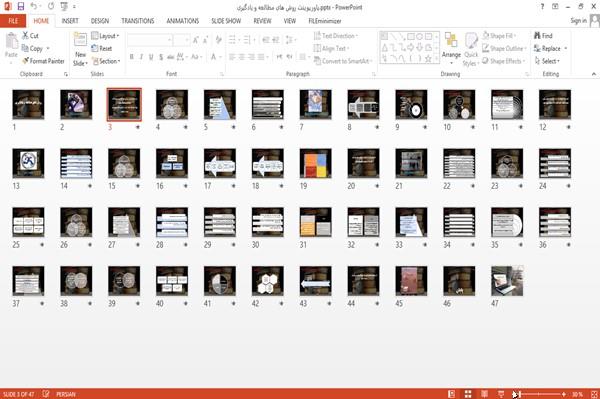The height and width of the screenshot is (399, 600).
Task: Select slide 1 thumbnail
Action: pos(28,104)
